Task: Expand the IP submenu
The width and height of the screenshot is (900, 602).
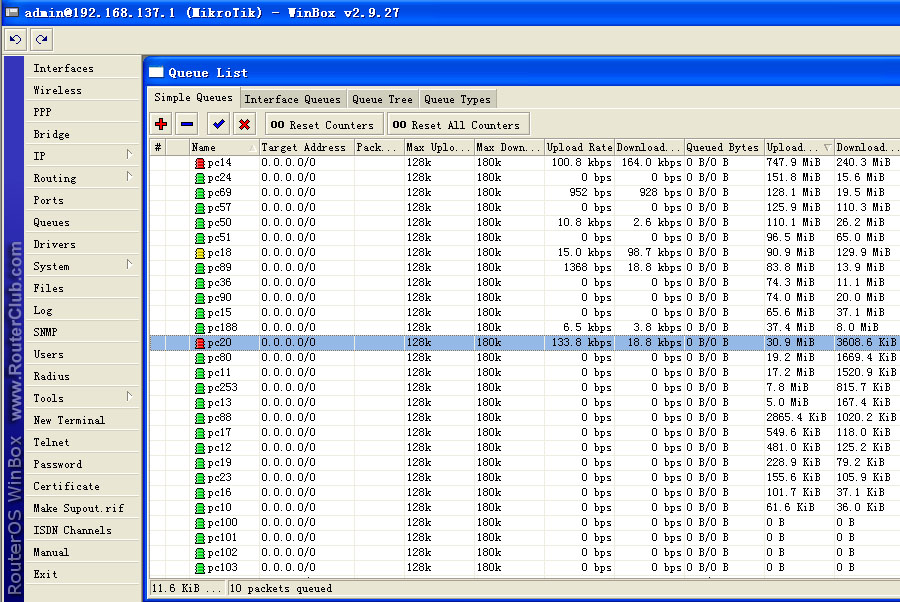Action: 129,156
